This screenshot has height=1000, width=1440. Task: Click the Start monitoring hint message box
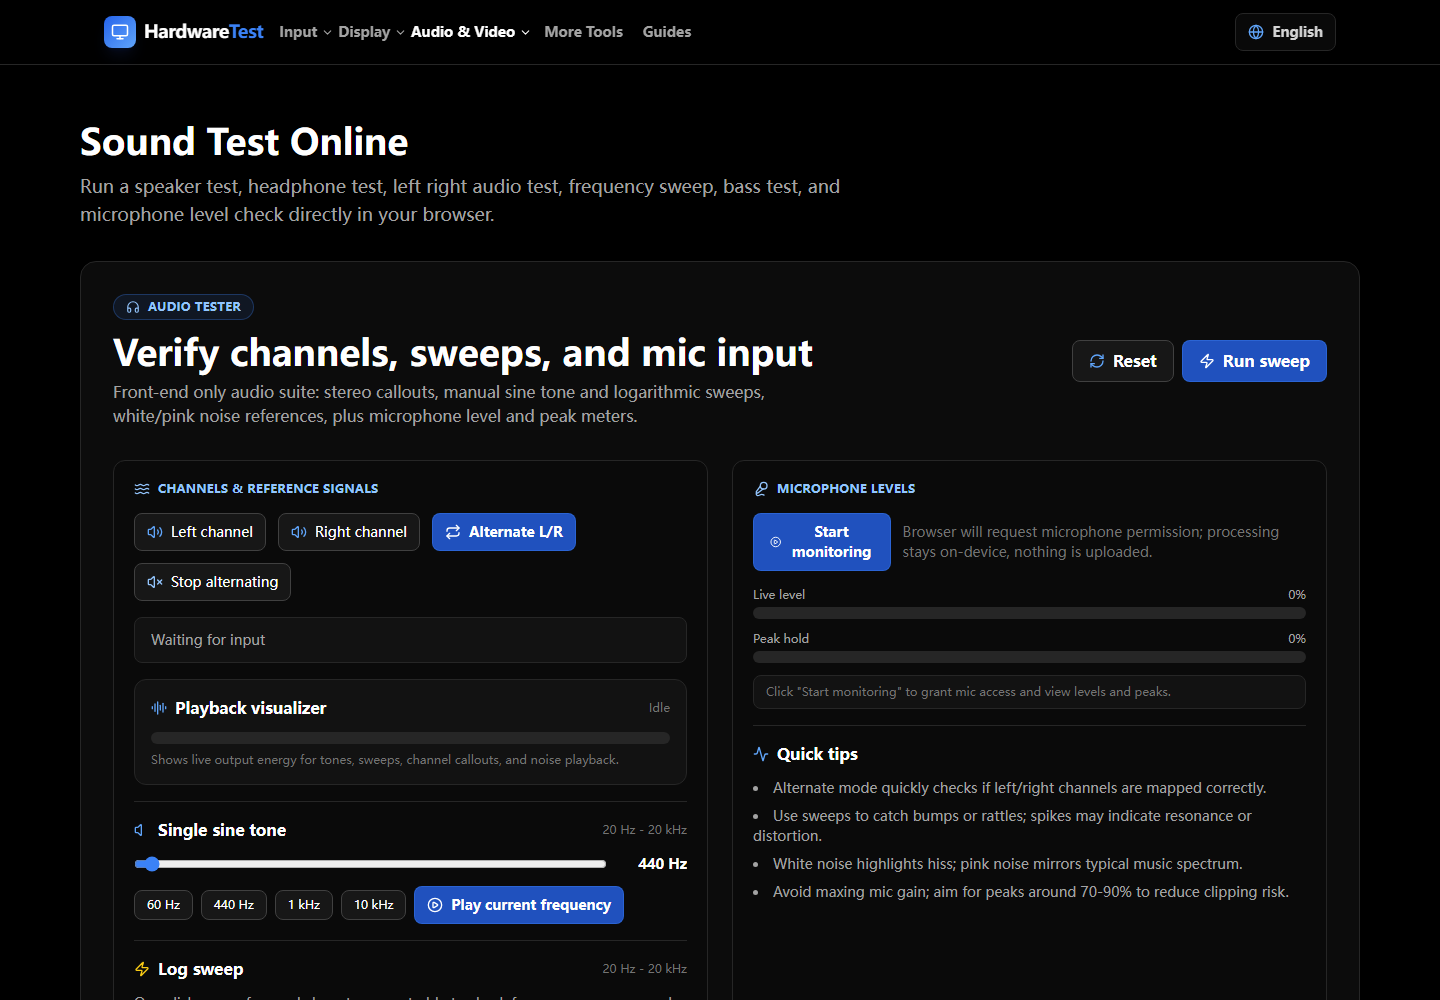point(1029,692)
